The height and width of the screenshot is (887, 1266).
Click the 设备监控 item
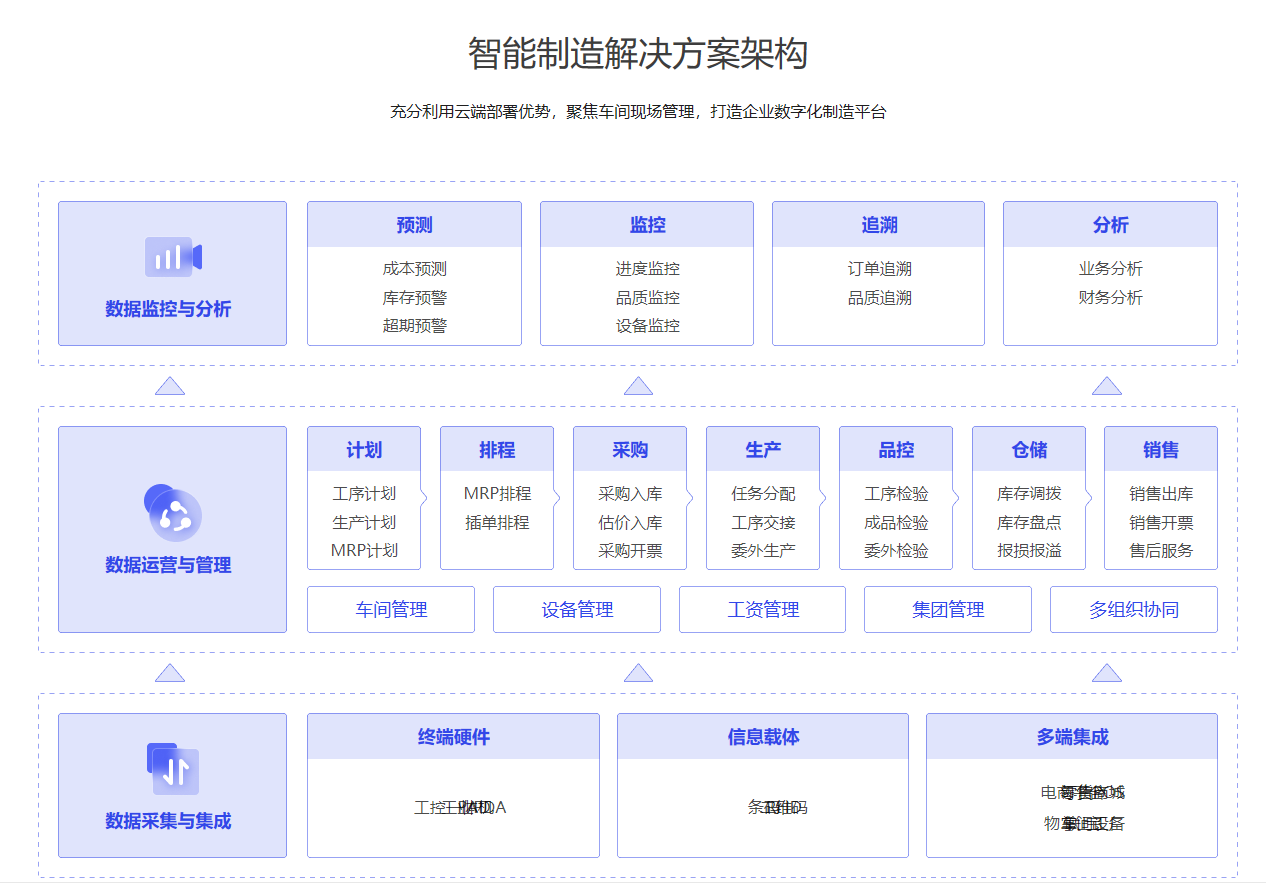click(x=647, y=325)
